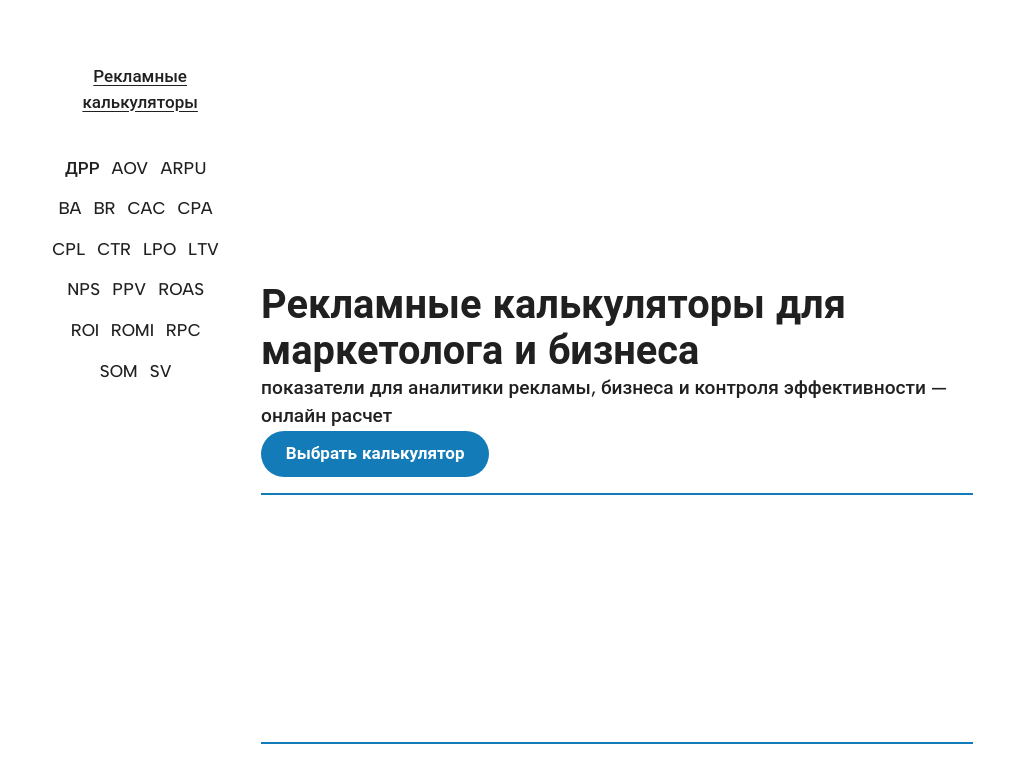1024x768 pixels.
Task: Click the subtitle text about показатели для аналитики рекламы
Action: point(603,402)
